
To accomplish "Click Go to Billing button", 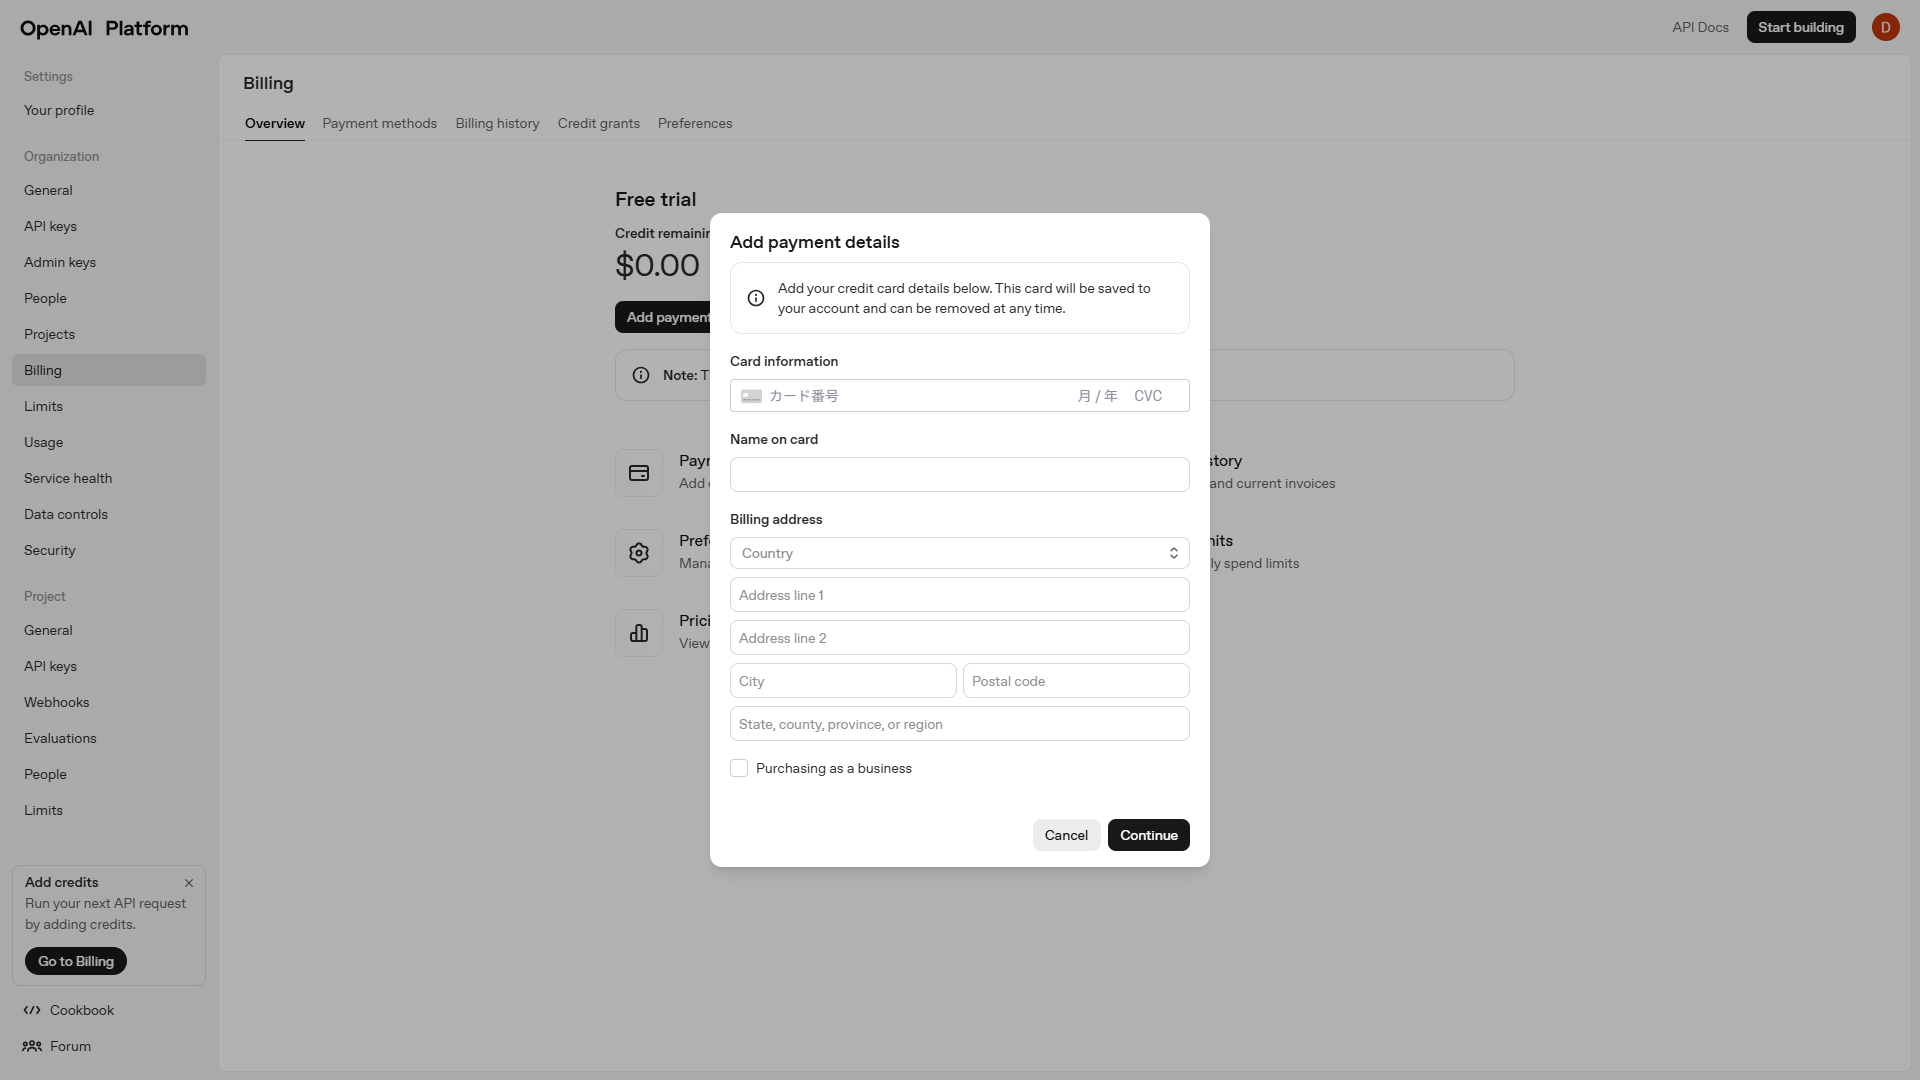I will click(76, 961).
